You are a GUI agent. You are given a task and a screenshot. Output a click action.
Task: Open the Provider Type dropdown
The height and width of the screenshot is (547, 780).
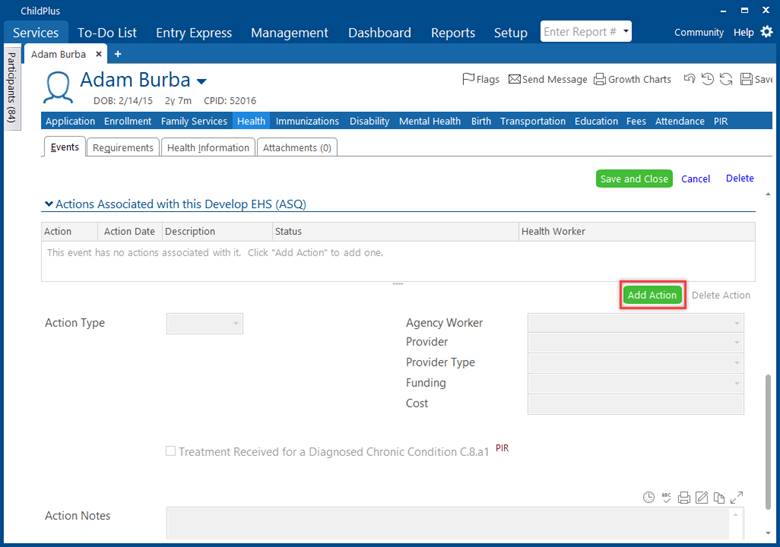click(x=635, y=363)
